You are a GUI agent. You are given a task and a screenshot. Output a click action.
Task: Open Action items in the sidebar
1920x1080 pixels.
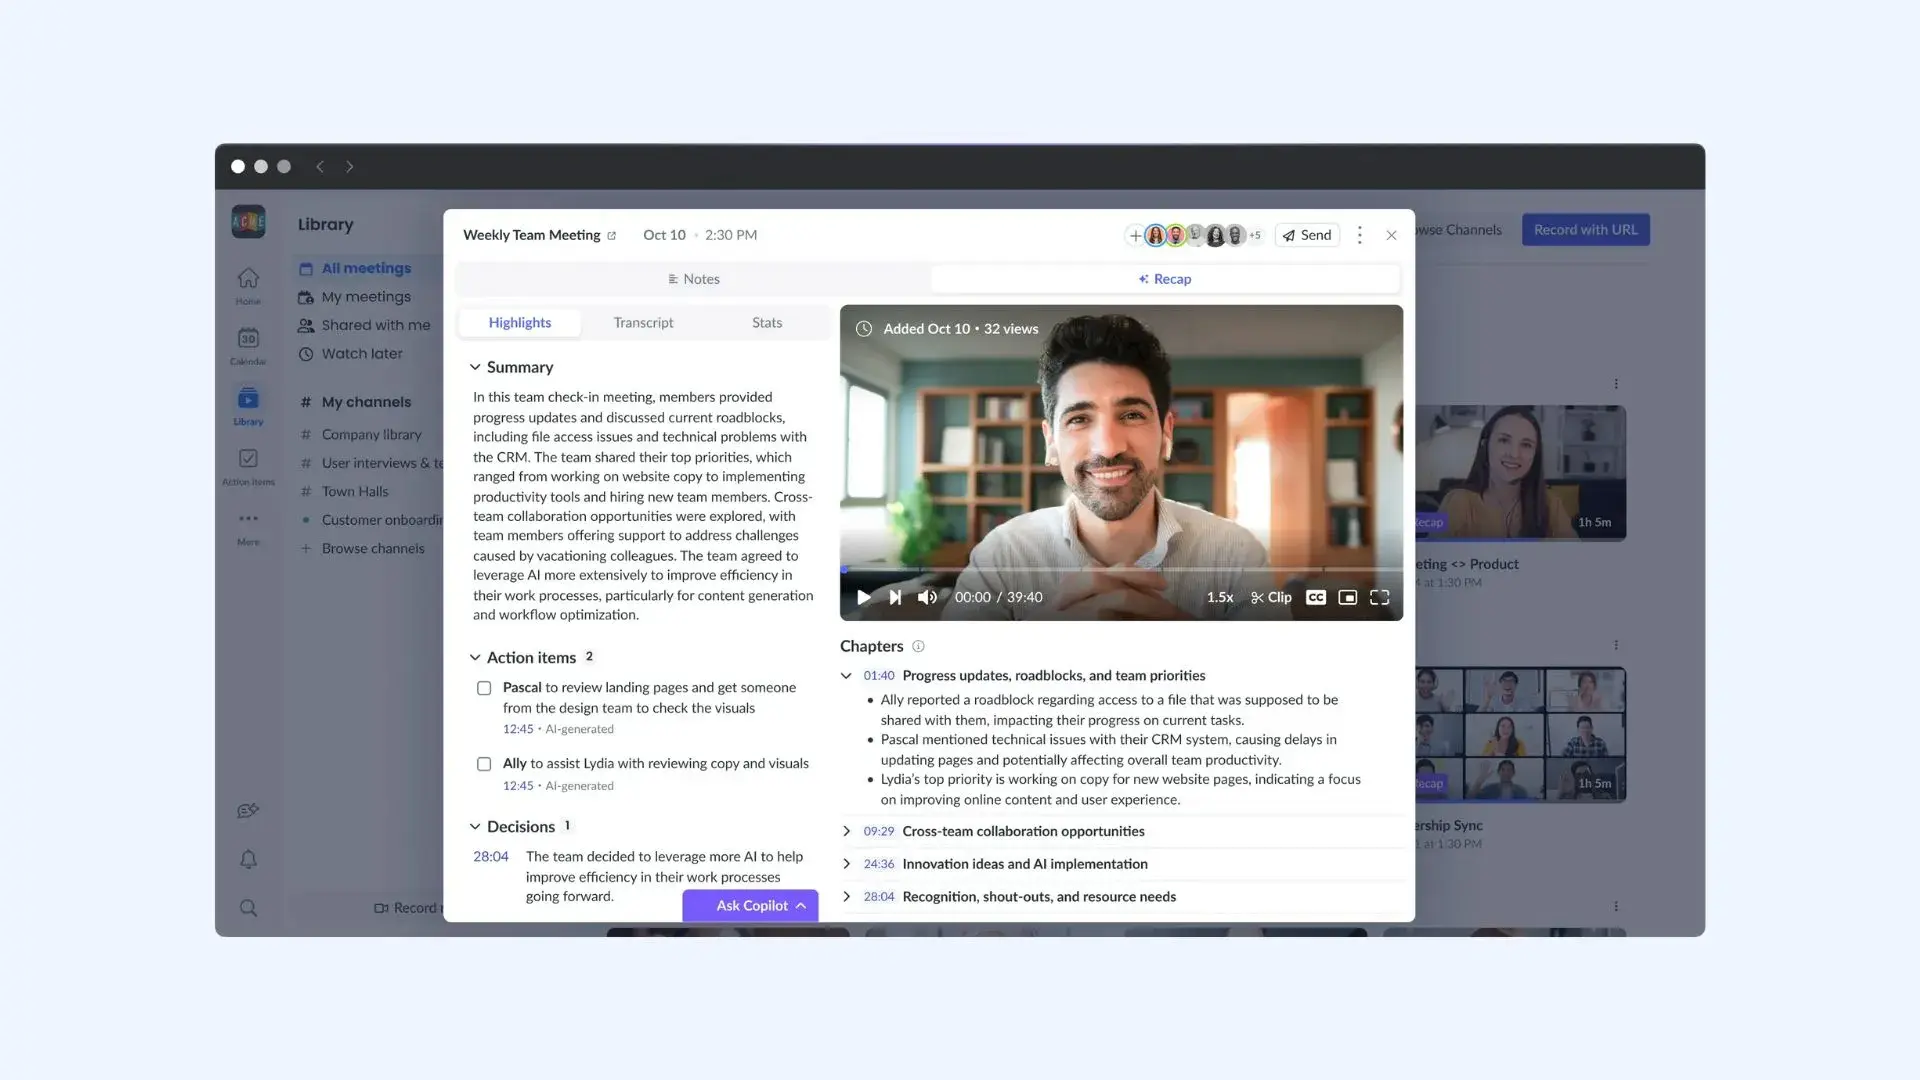pos(248,466)
